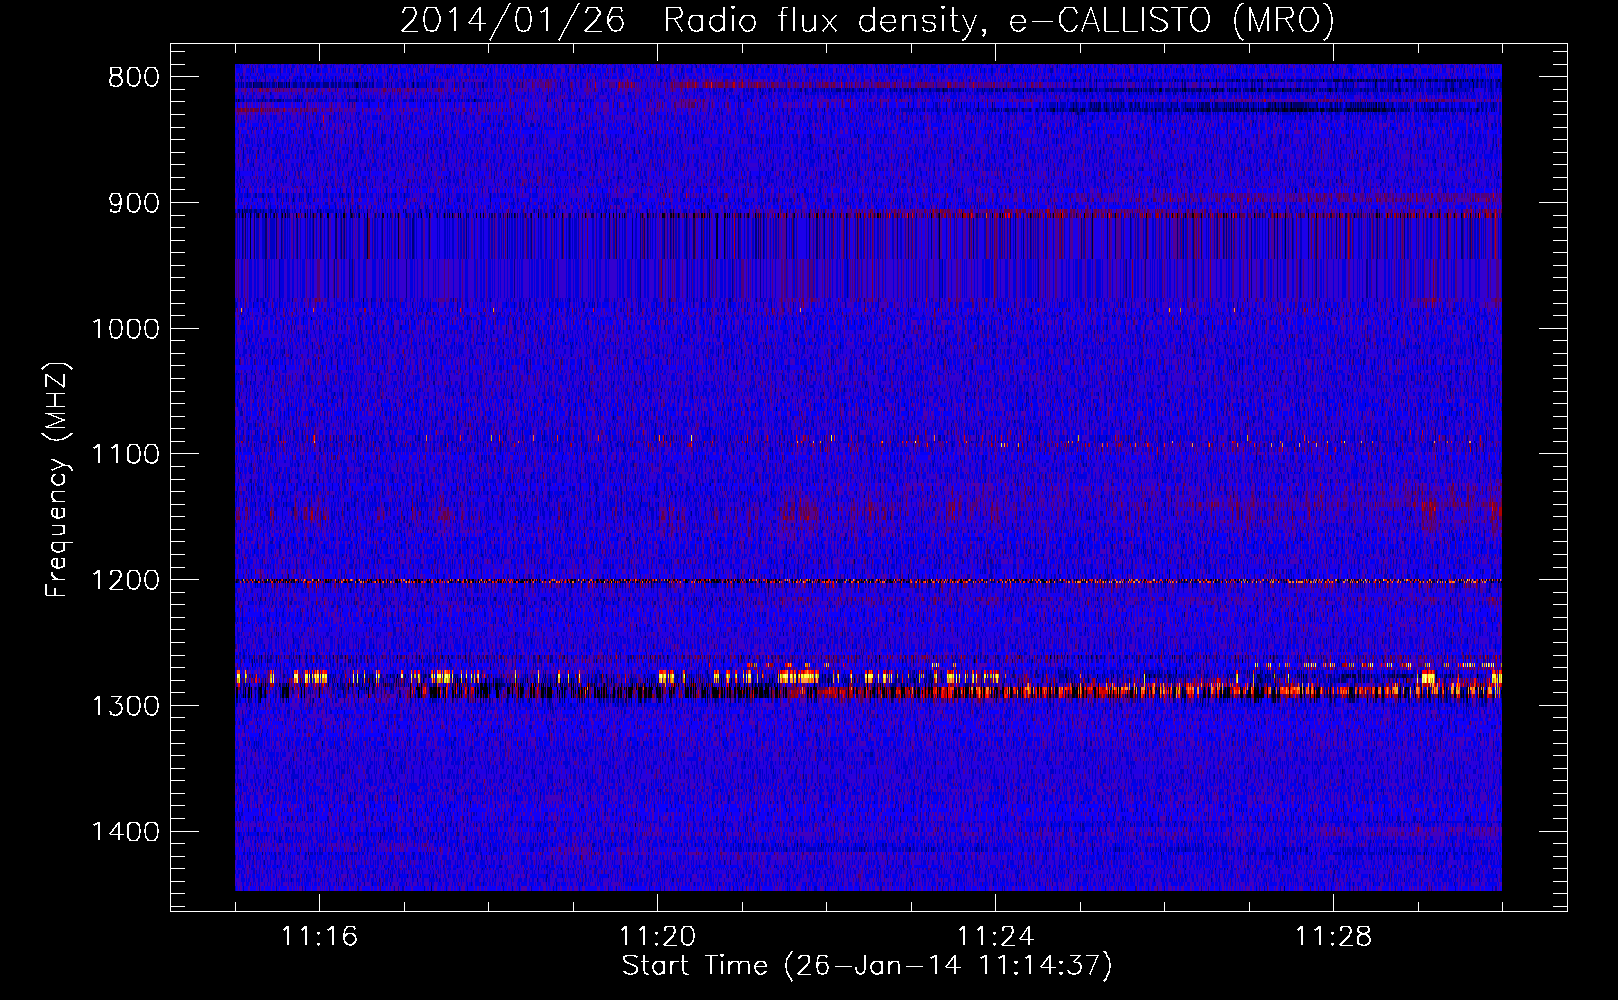Click the 'Frequency (MHZ)' axis label

[57, 480]
